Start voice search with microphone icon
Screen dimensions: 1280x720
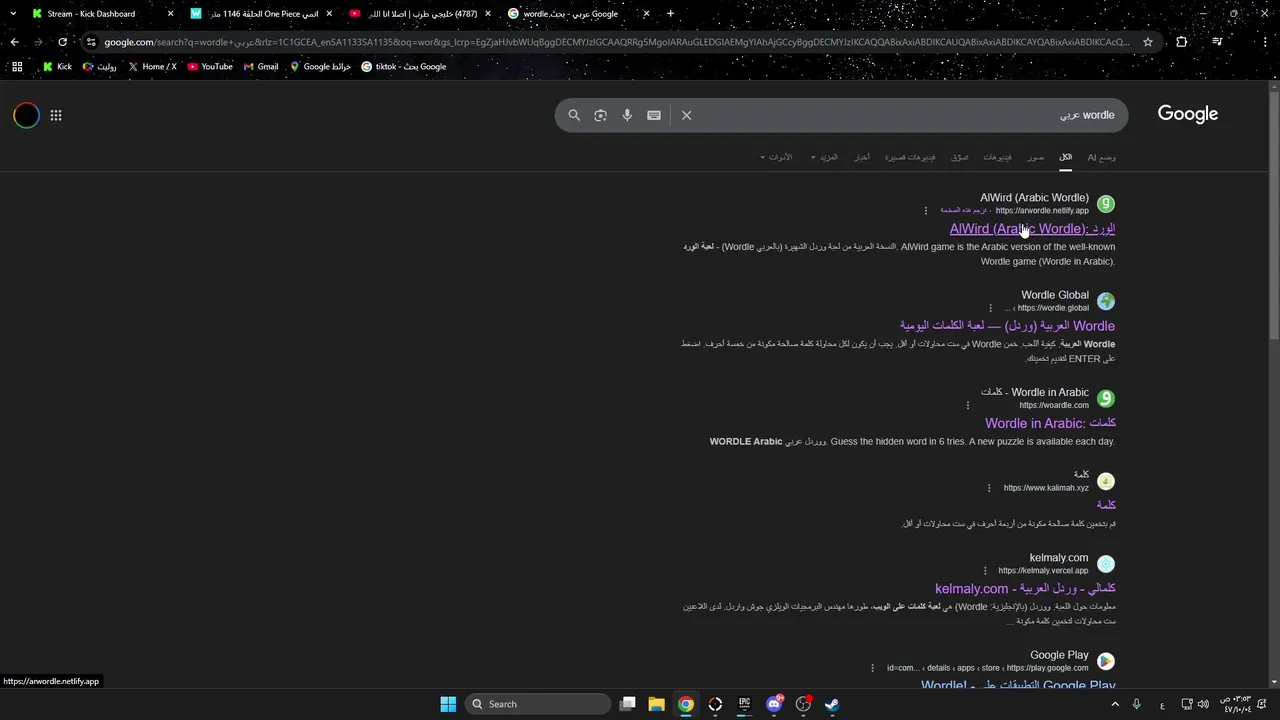pos(627,115)
